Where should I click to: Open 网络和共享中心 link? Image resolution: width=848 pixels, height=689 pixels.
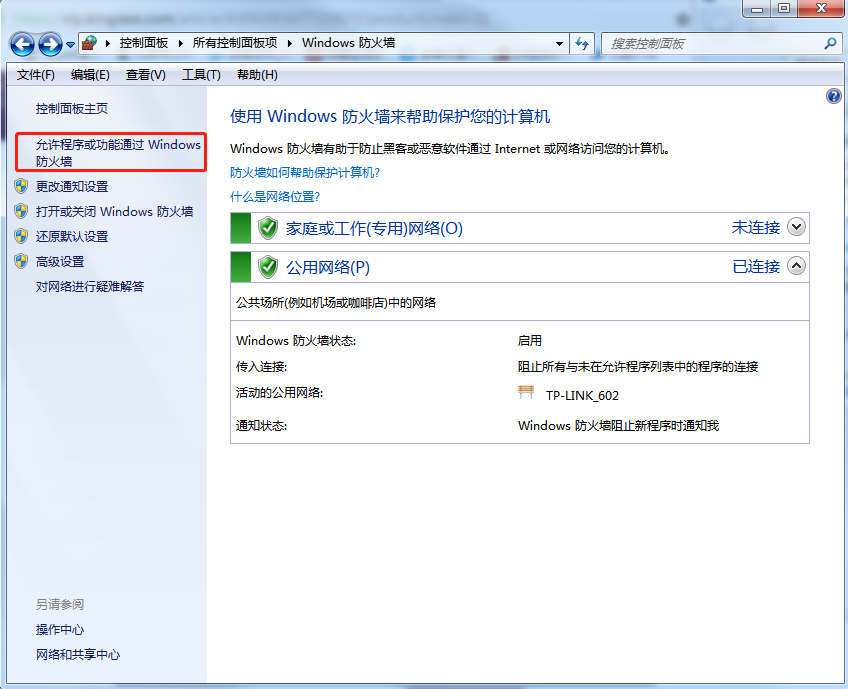coord(78,654)
